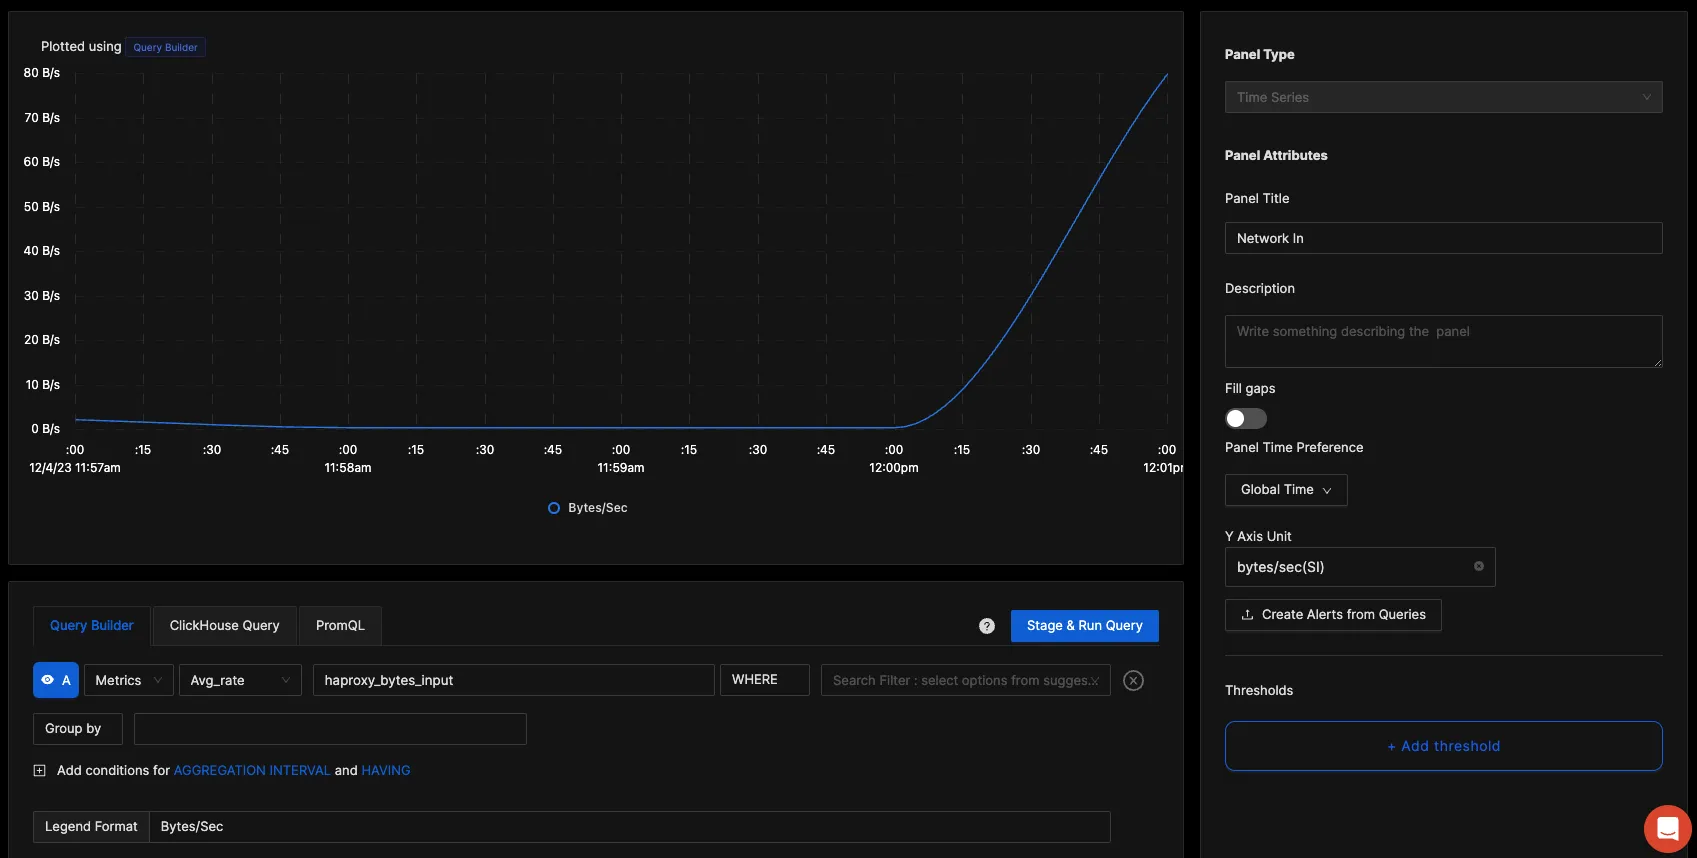Click the Panel Time Preference label
The image size is (1697, 858).
1294,447
